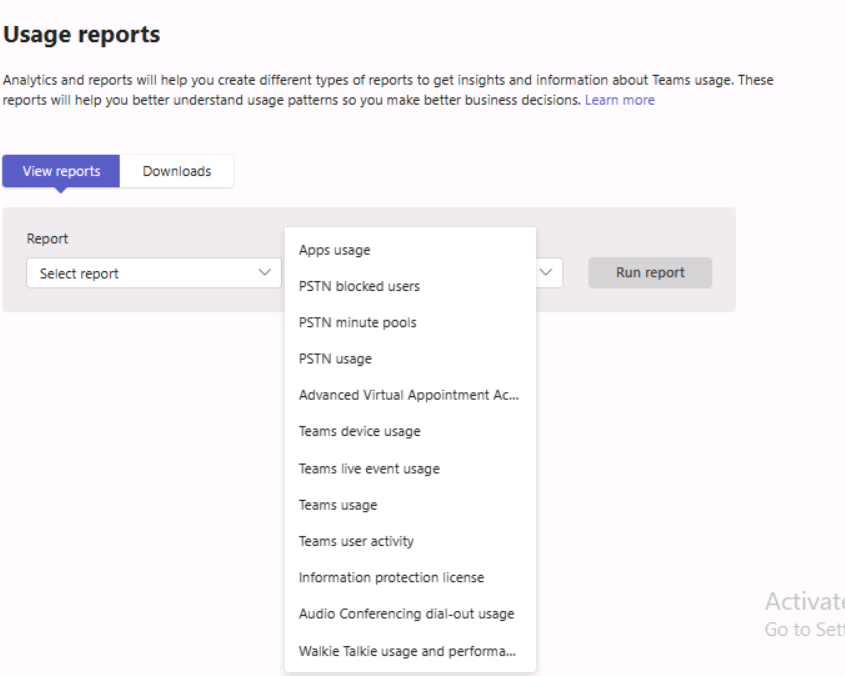Select Information protection license option
Image resolution: width=845 pixels, height=676 pixels.
[x=384, y=577]
